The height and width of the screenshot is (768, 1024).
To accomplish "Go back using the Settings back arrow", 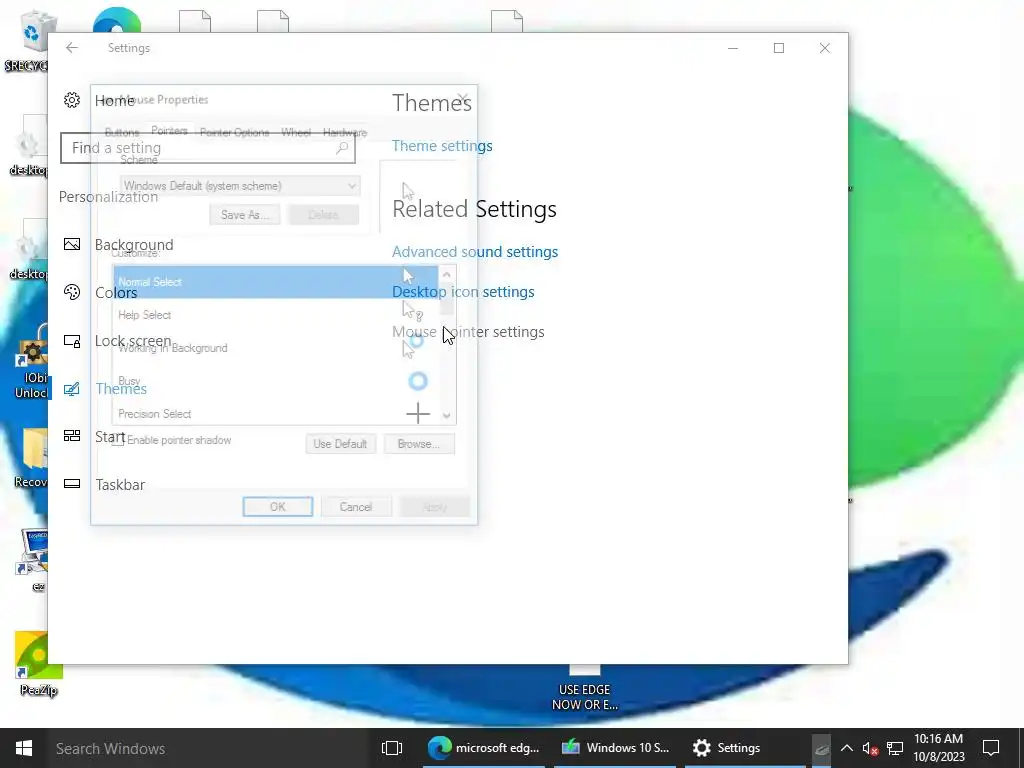I will pyautogui.click(x=72, y=48).
